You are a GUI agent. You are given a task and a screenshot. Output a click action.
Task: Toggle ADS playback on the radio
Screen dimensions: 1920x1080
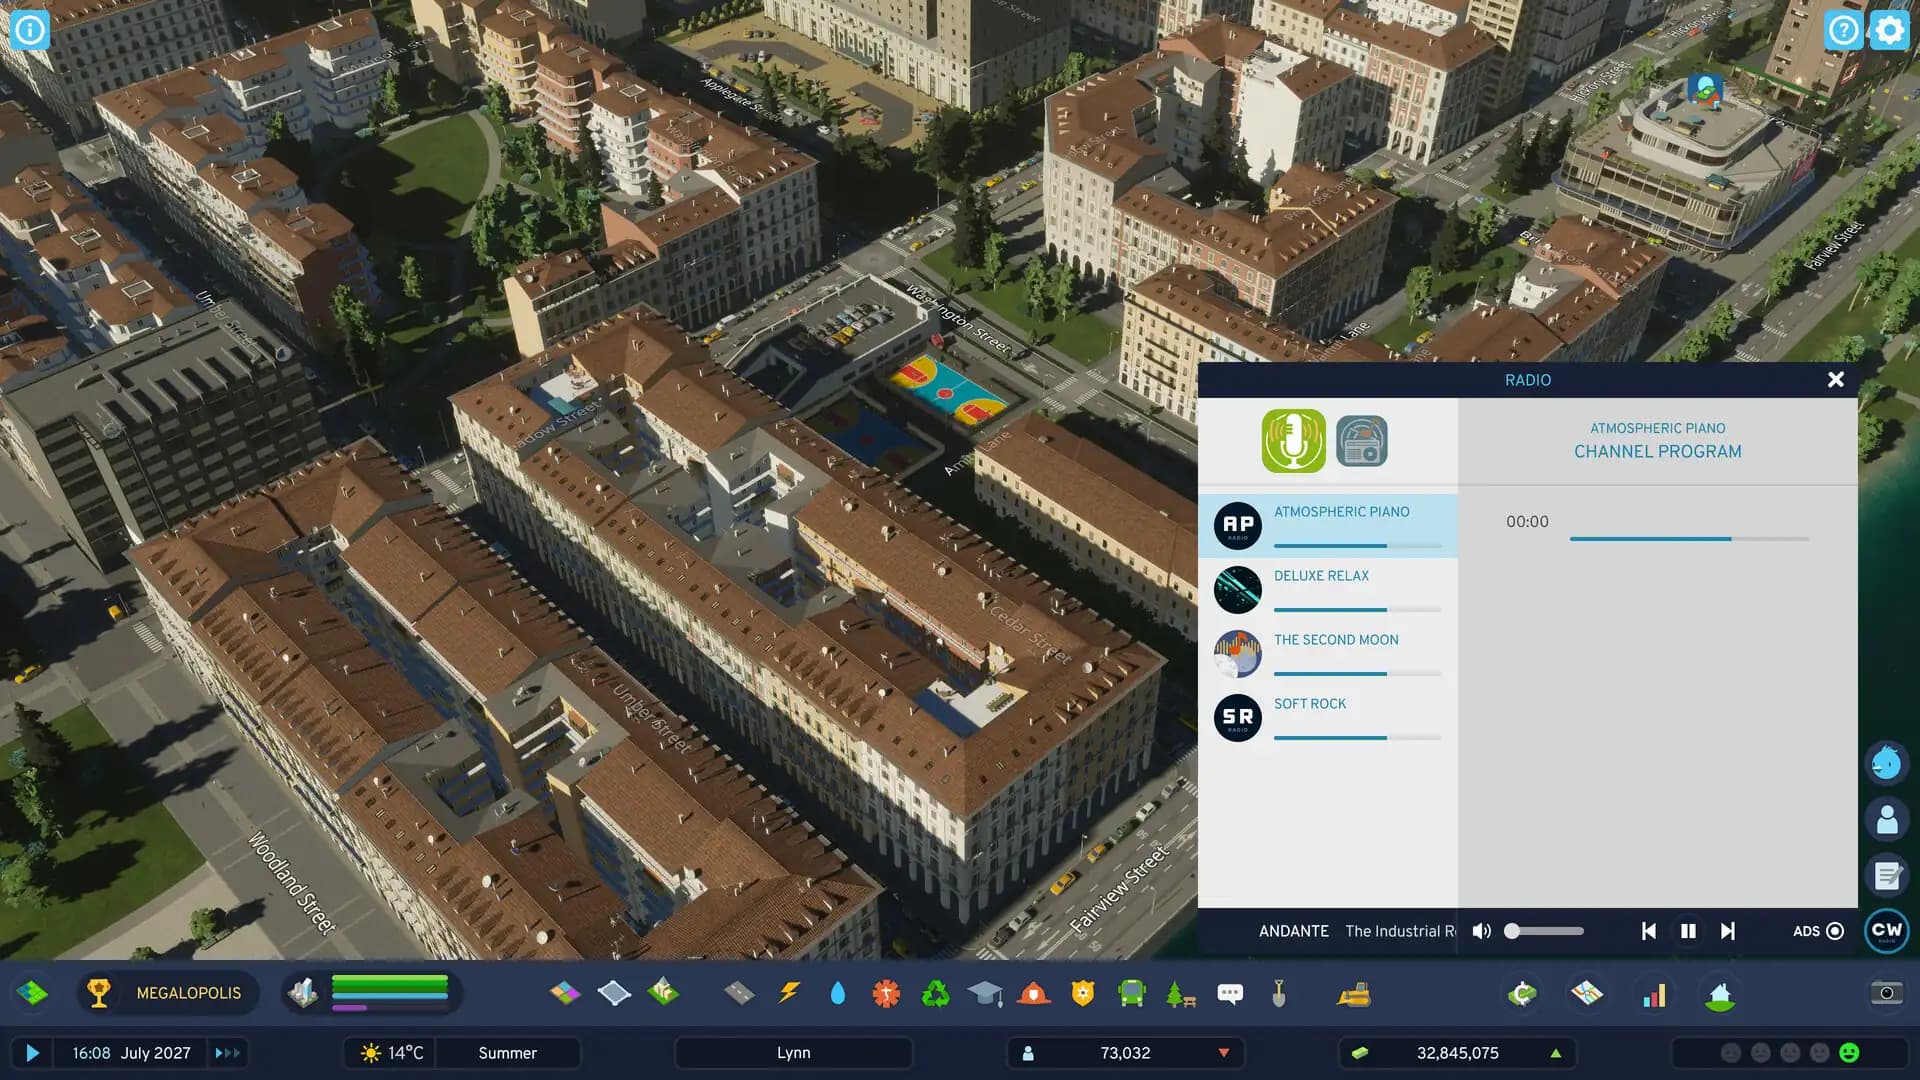point(1836,930)
